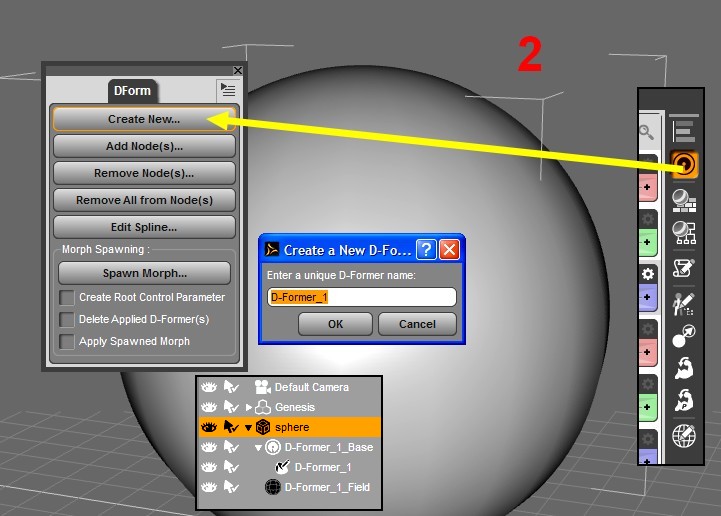Click the white gear icon in side strip
The height and width of the screenshot is (516, 721).
pos(648,274)
